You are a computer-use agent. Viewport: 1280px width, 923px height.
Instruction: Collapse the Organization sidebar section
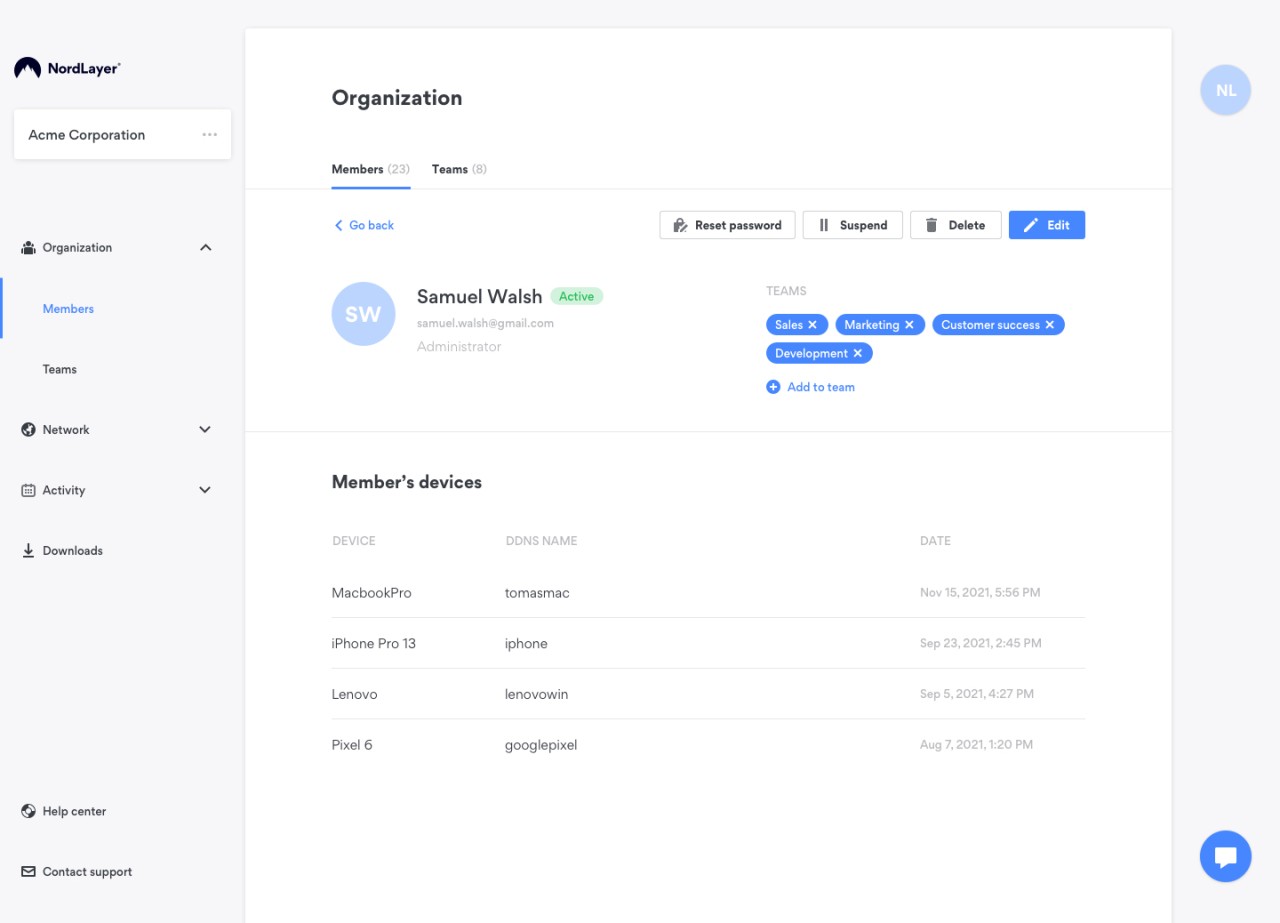[x=205, y=248]
